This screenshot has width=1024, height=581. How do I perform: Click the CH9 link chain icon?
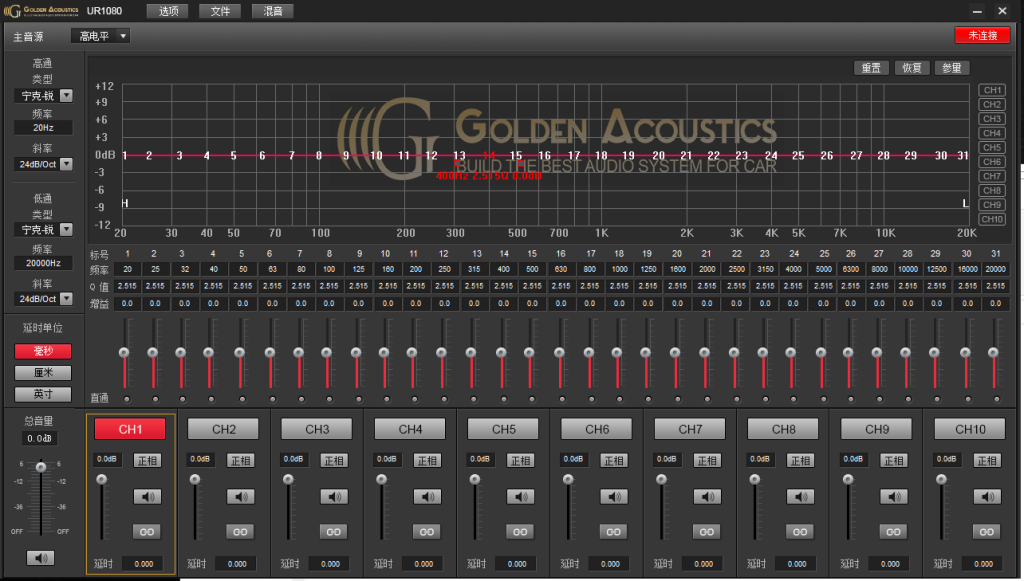(893, 532)
